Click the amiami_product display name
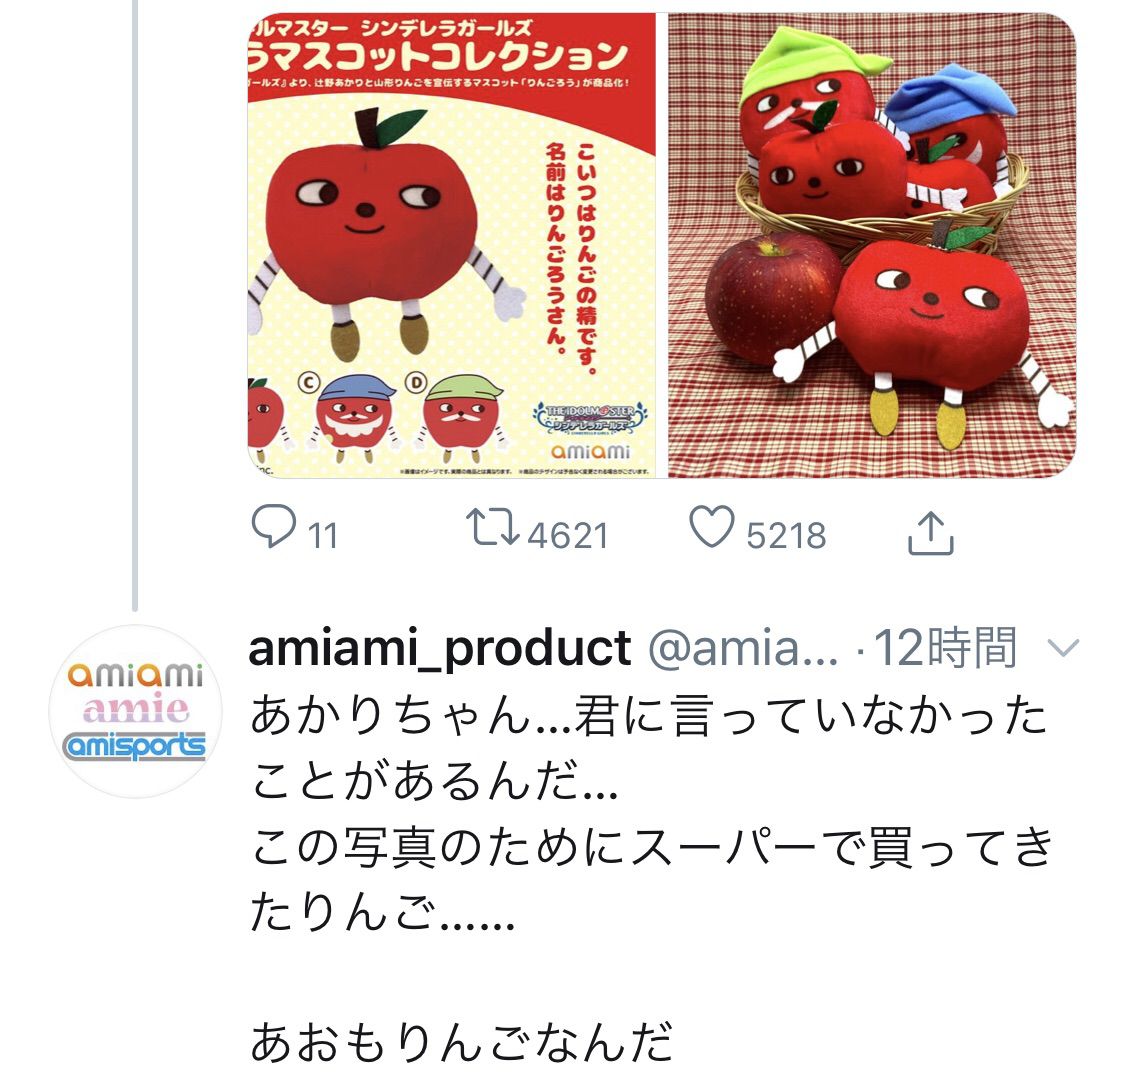This screenshot has height=1085, width=1125. point(440,648)
